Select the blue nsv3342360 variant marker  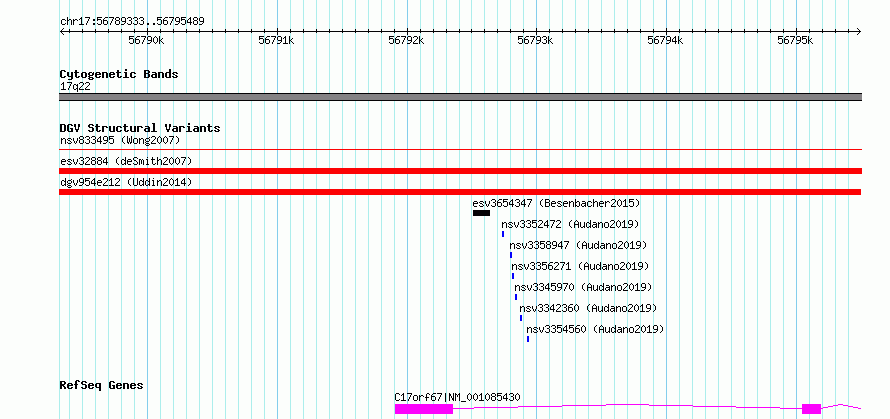point(521,318)
